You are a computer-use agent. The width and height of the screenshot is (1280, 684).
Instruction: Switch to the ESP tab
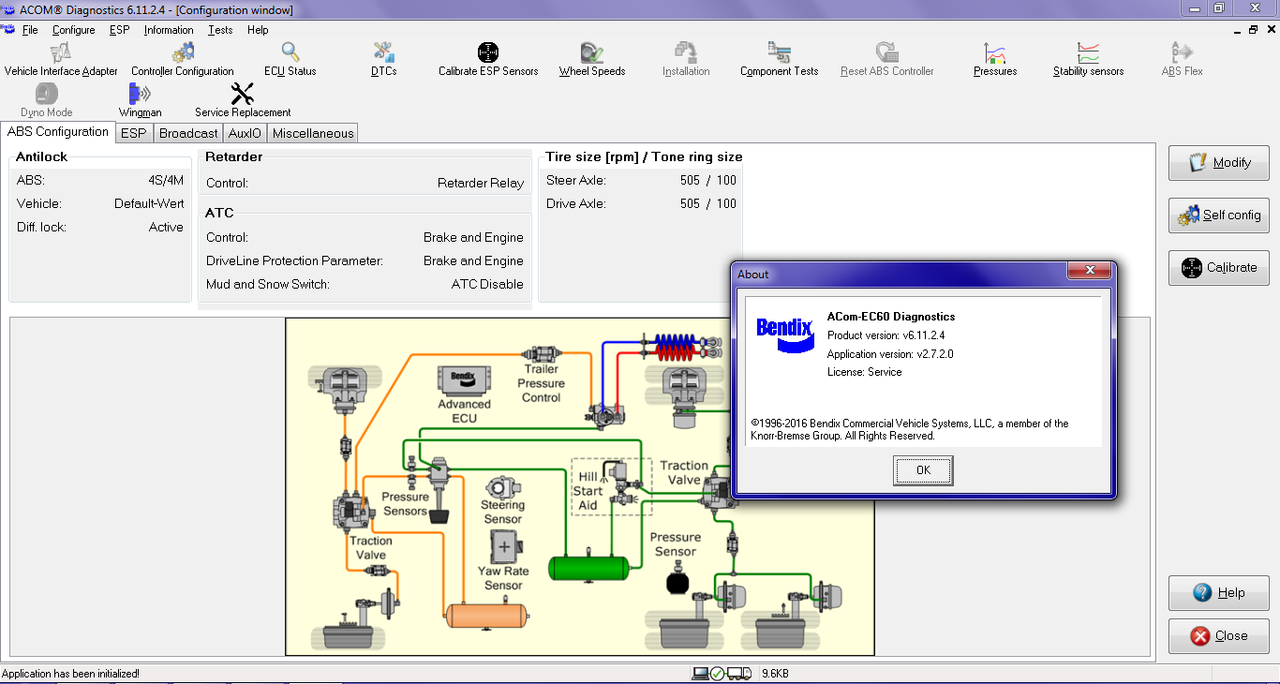(x=133, y=133)
